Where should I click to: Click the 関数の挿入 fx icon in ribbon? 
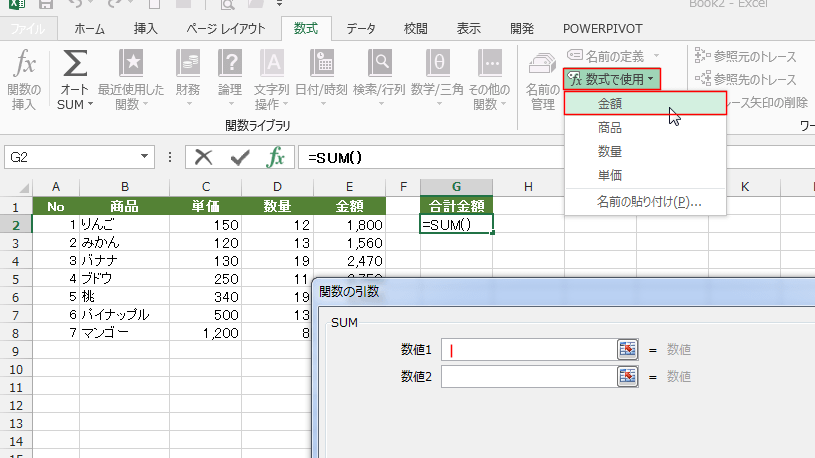click(24, 66)
